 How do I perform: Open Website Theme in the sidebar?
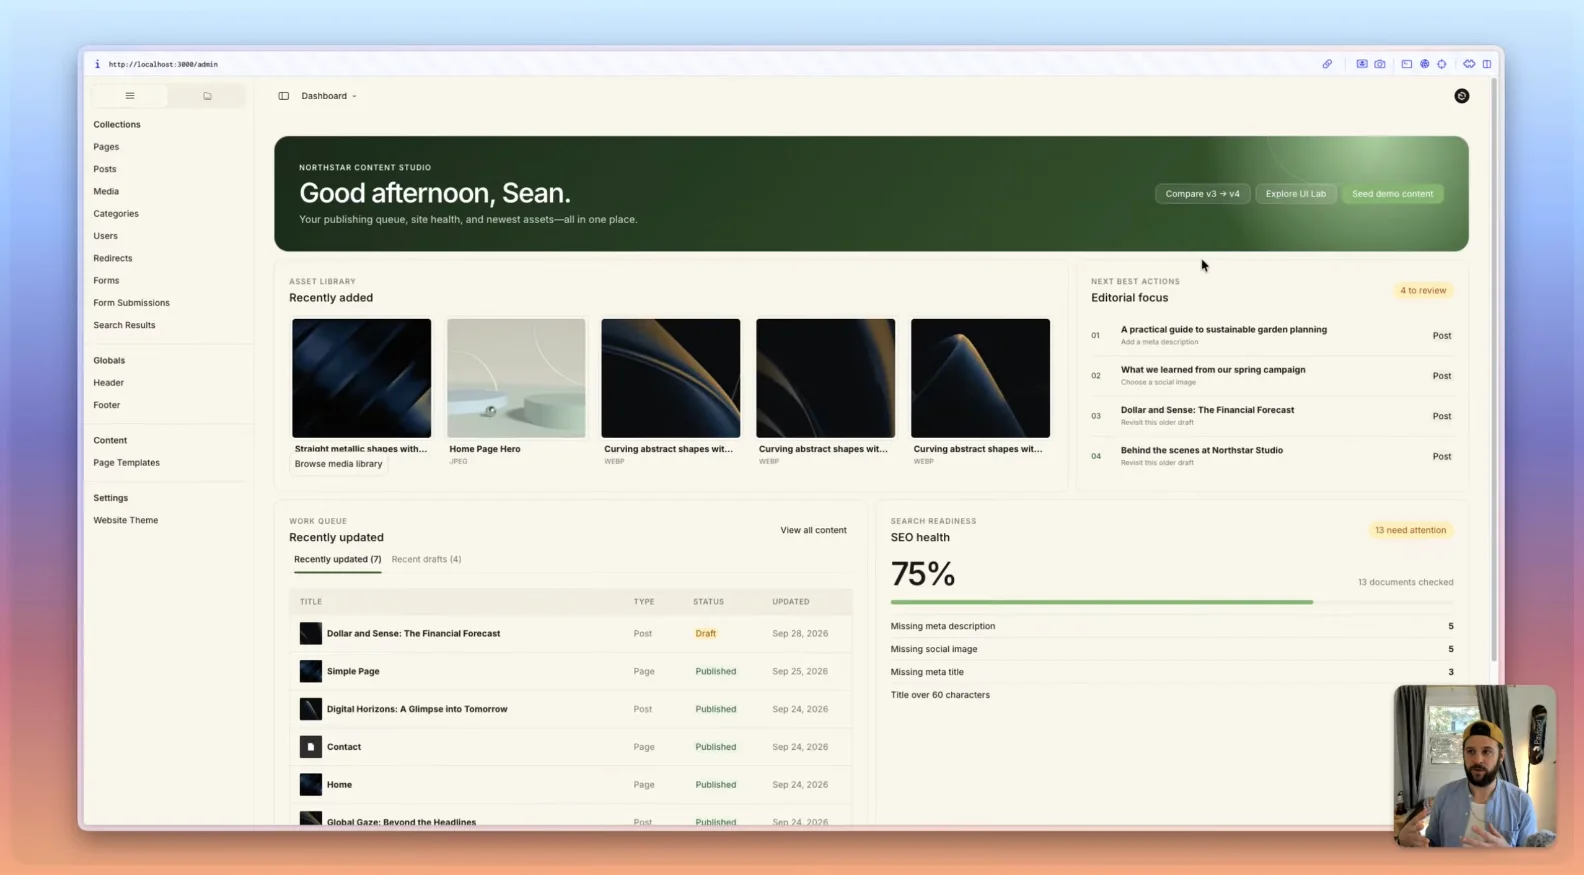click(x=126, y=520)
